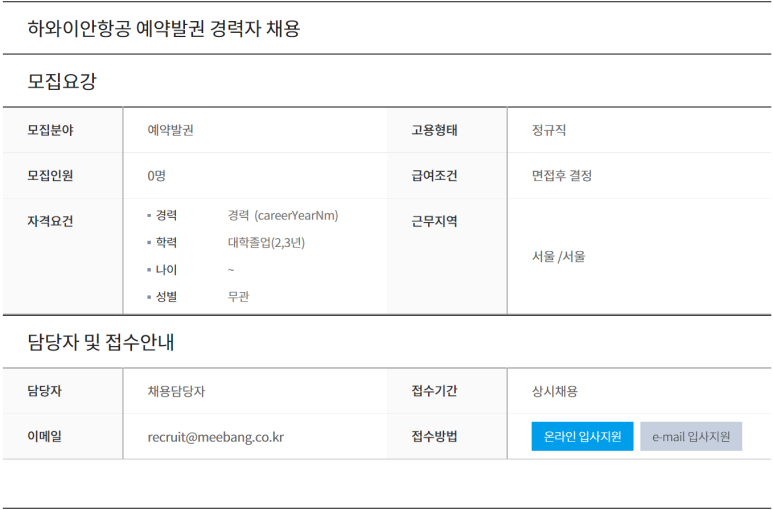Select the 경력 (careerYearNm) text
773x510 pixels.
pyautogui.click(x=283, y=215)
